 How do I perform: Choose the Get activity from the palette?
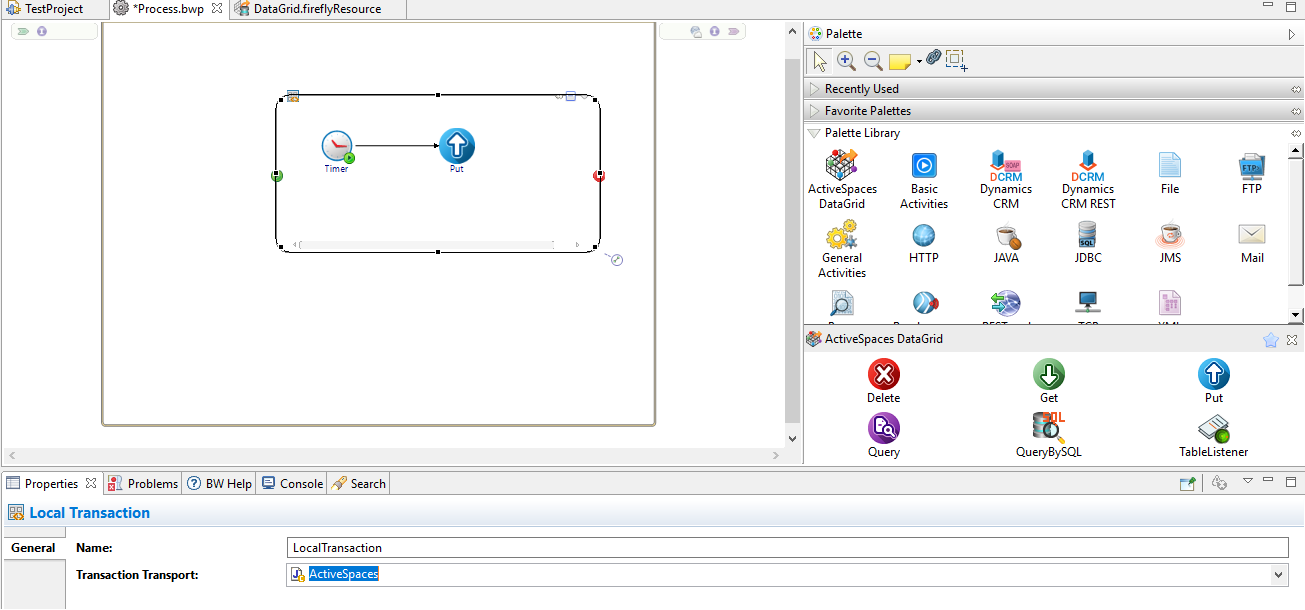[1048, 376]
